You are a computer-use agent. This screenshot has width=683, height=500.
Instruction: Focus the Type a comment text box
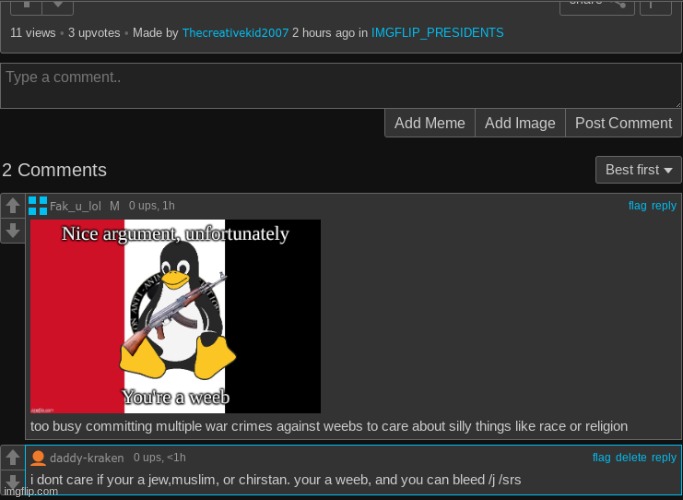click(x=340, y=86)
